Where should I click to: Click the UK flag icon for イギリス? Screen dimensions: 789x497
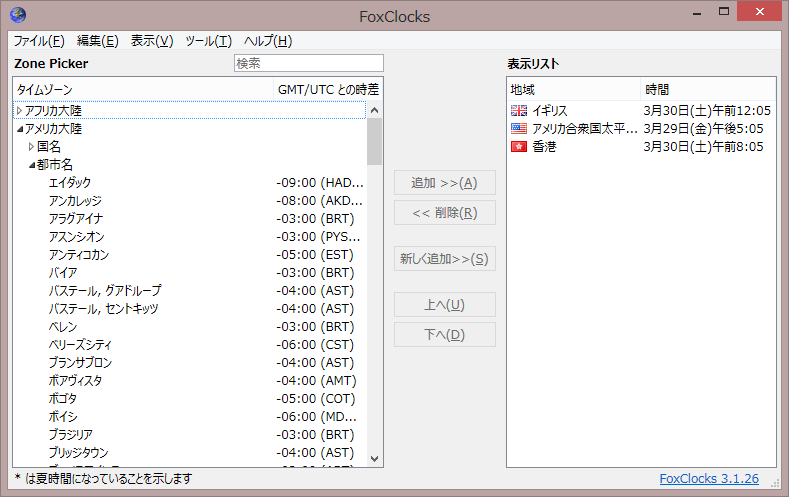[518, 111]
